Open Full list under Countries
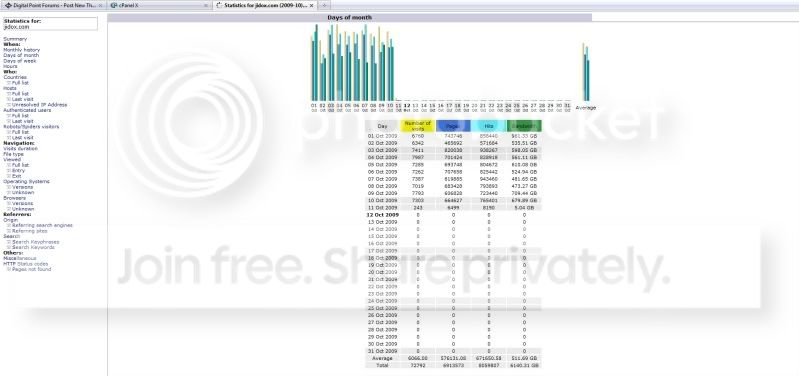Image resolution: width=799 pixels, height=376 pixels. click(x=20, y=83)
